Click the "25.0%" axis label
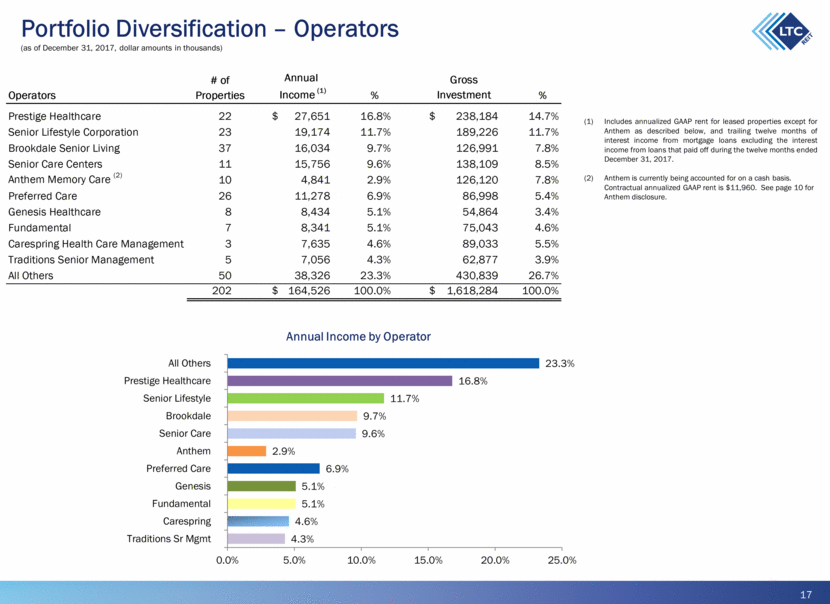 coord(562,560)
